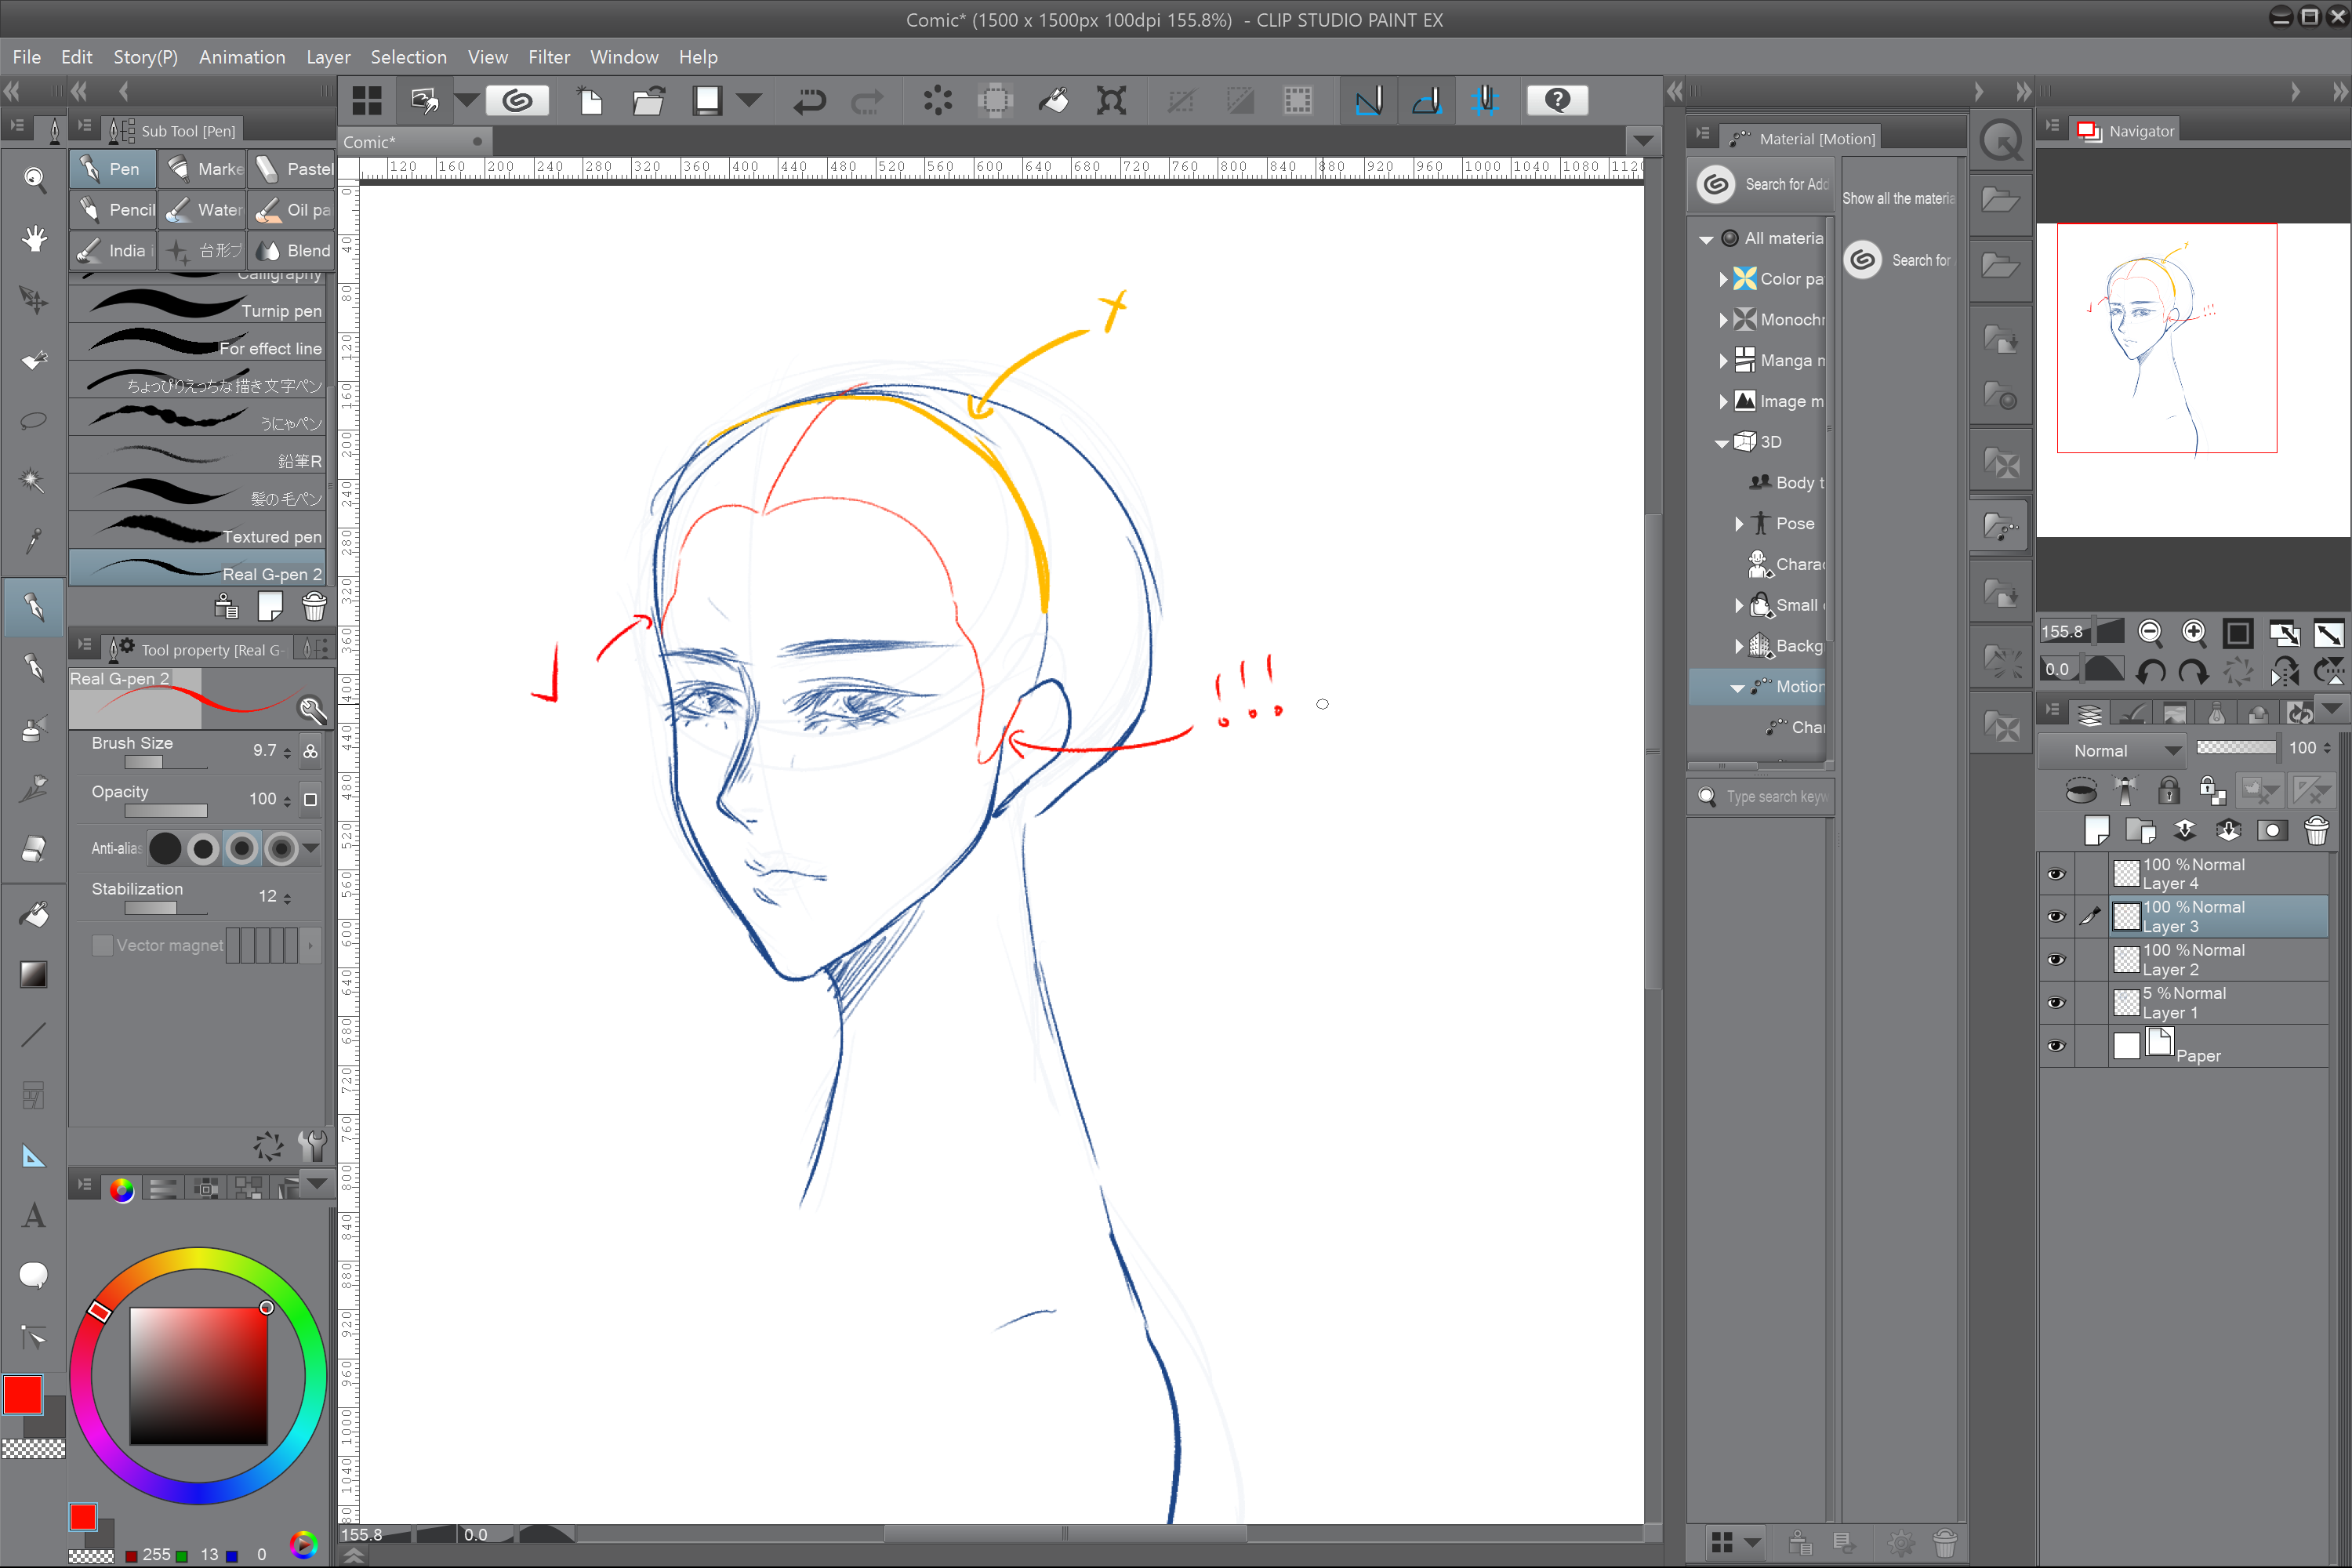Screen dimensions: 2352x1568
Task: Select the Magnifier zoom tool
Action: (34, 179)
